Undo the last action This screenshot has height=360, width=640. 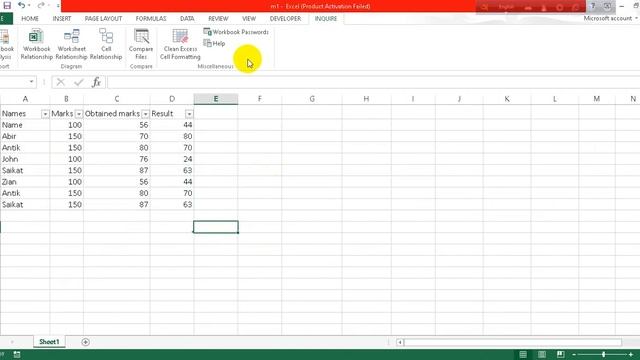[21, 6]
